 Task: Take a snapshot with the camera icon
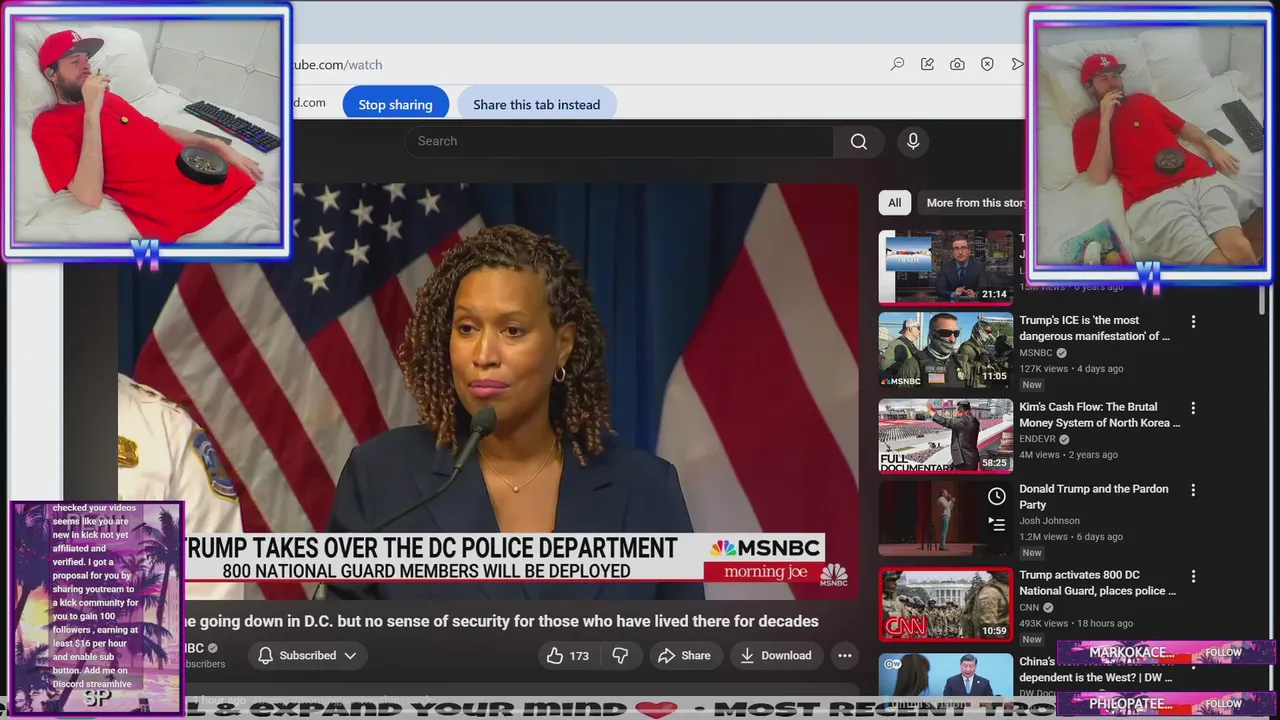[957, 64]
